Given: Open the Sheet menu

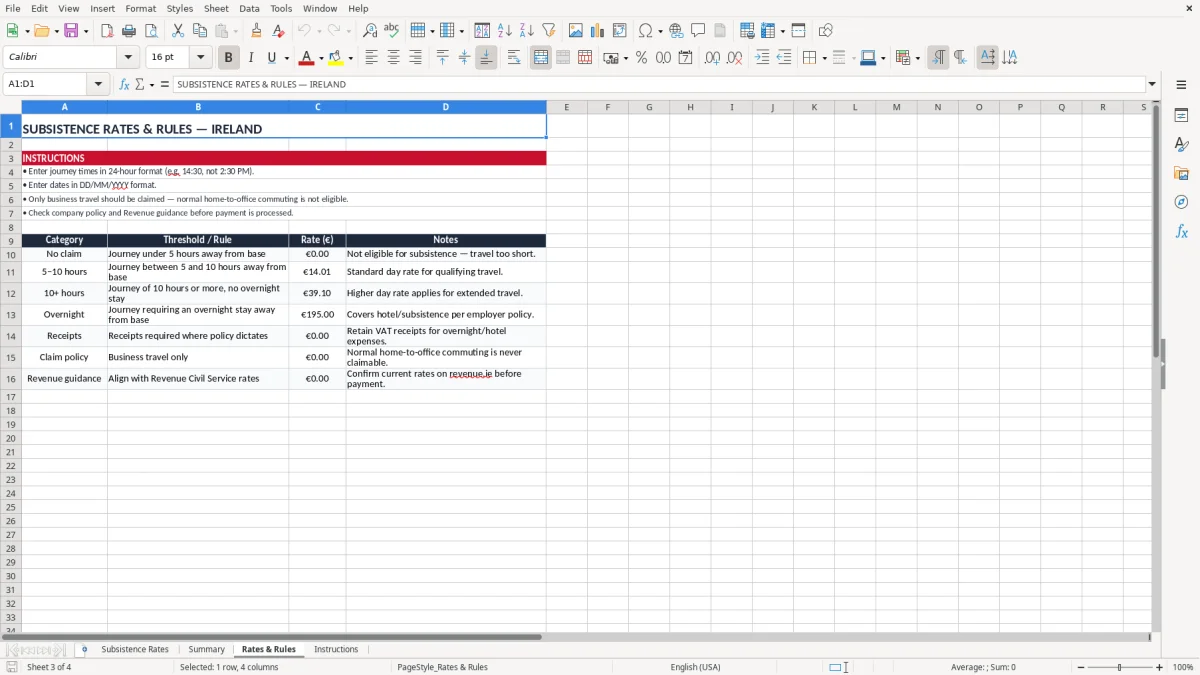Looking at the screenshot, I should coord(216,8).
